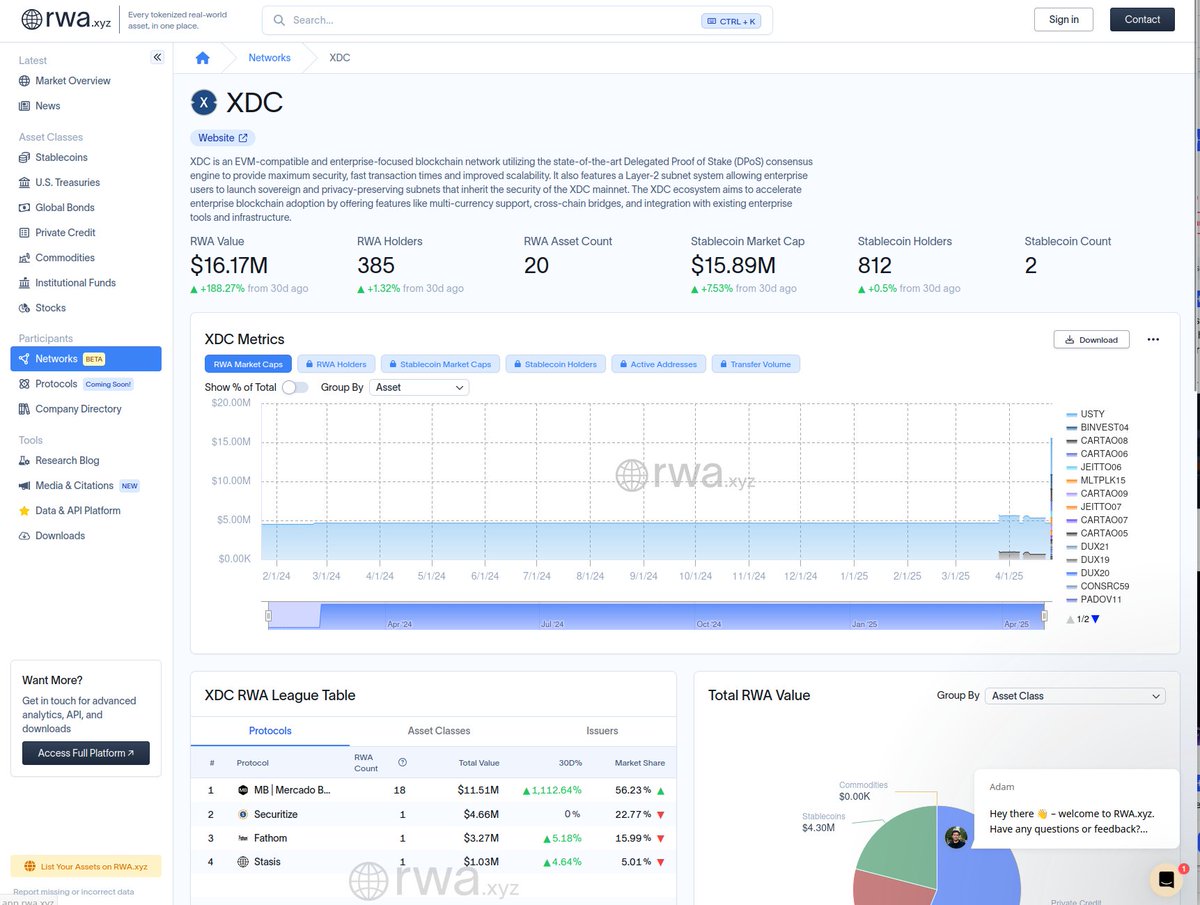Select the Stablecoin Market Caps tab

click(440, 364)
